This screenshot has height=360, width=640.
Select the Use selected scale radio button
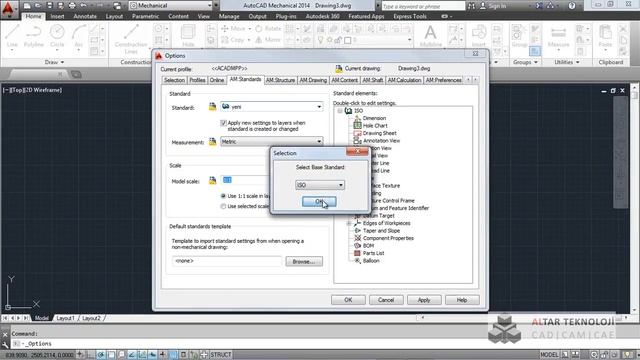pyautogui.click(x=223, y=207)
